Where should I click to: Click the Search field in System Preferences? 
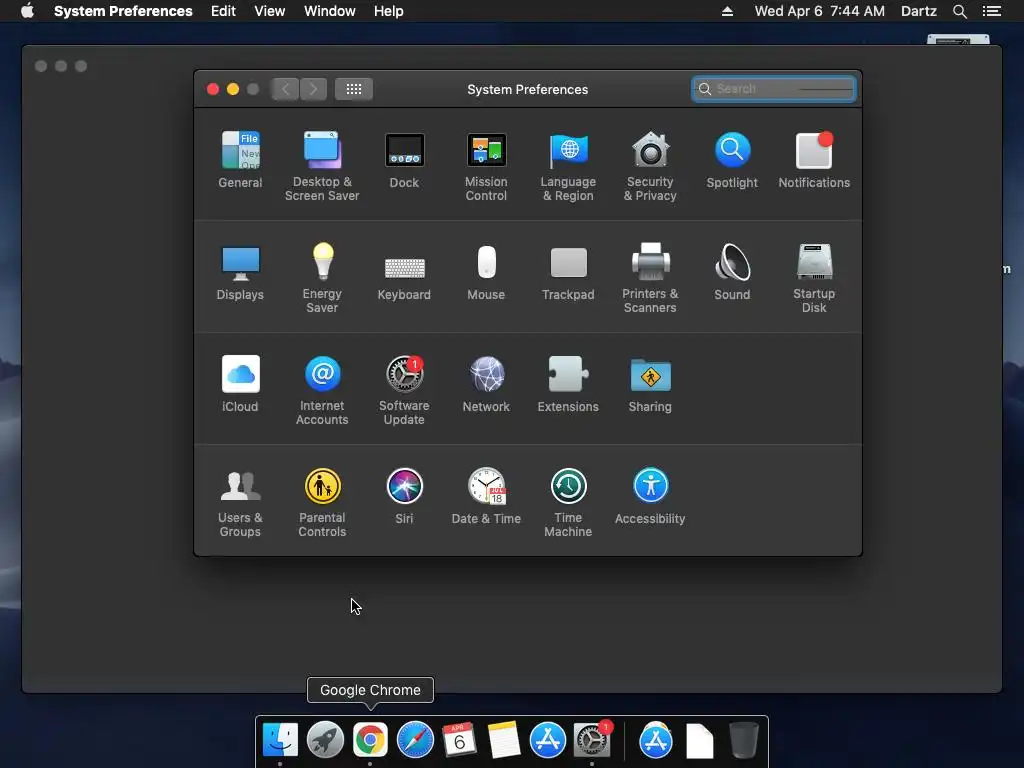point(774,89)
